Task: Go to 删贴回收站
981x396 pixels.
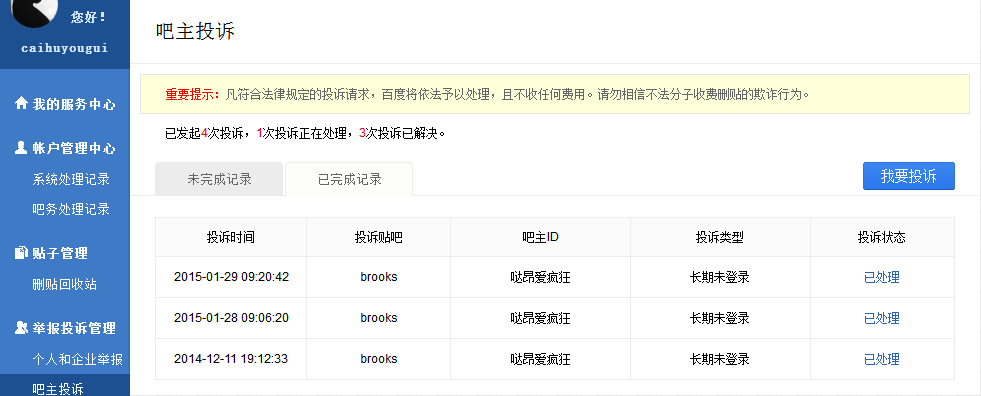Action: coord(64,284)
